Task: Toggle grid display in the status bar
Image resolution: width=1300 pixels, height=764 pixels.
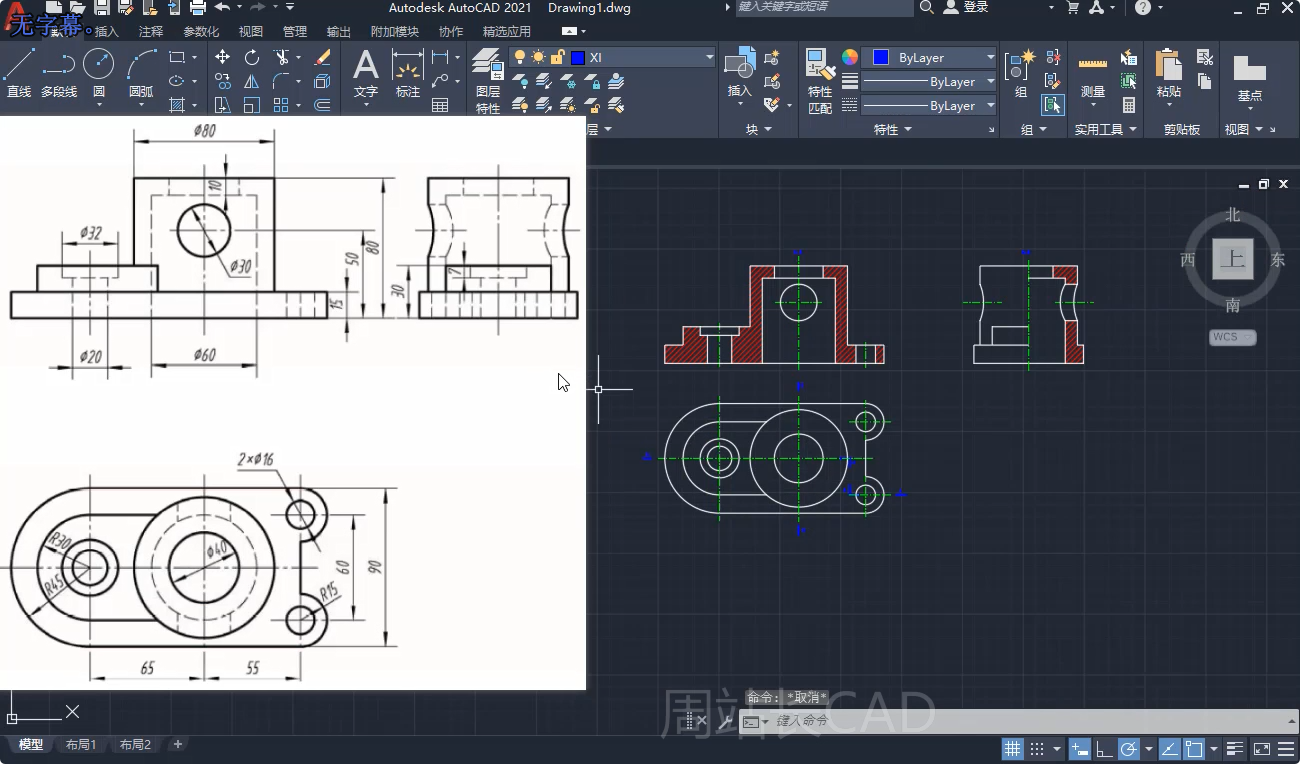Action: [x=1012, y=749]
